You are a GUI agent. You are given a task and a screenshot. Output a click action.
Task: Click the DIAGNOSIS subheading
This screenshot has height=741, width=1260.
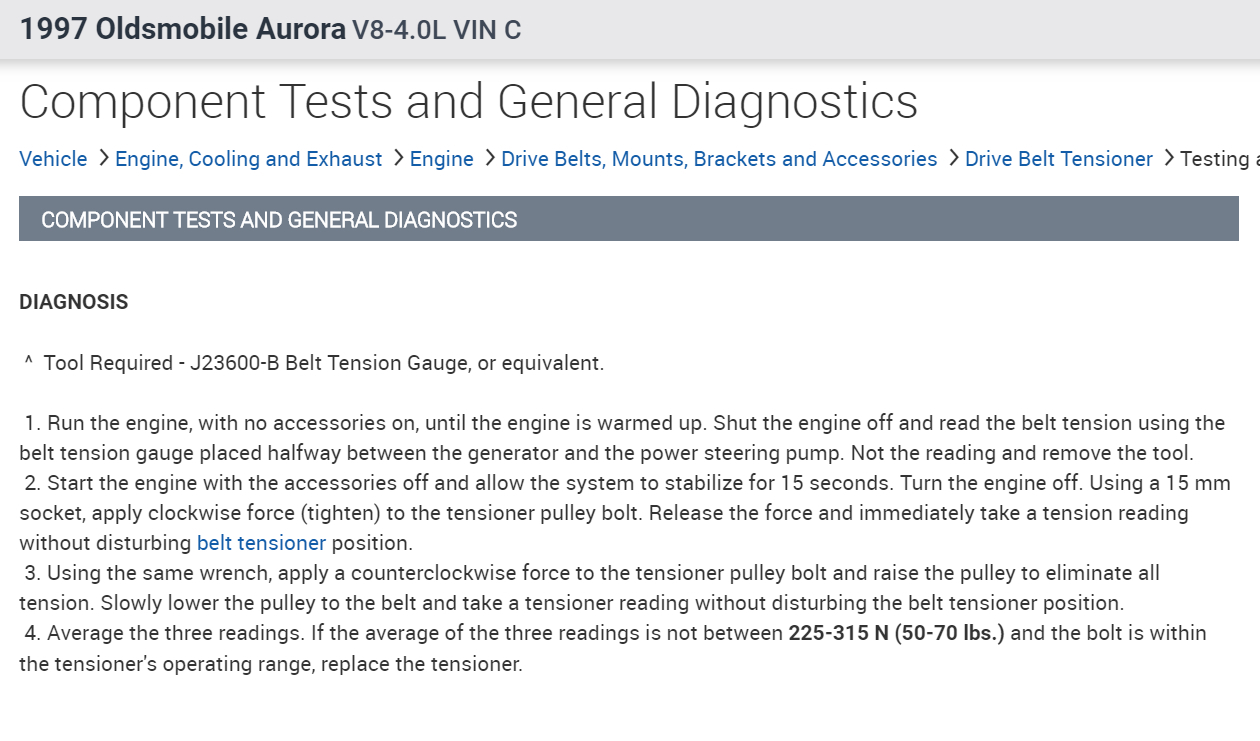74,302
